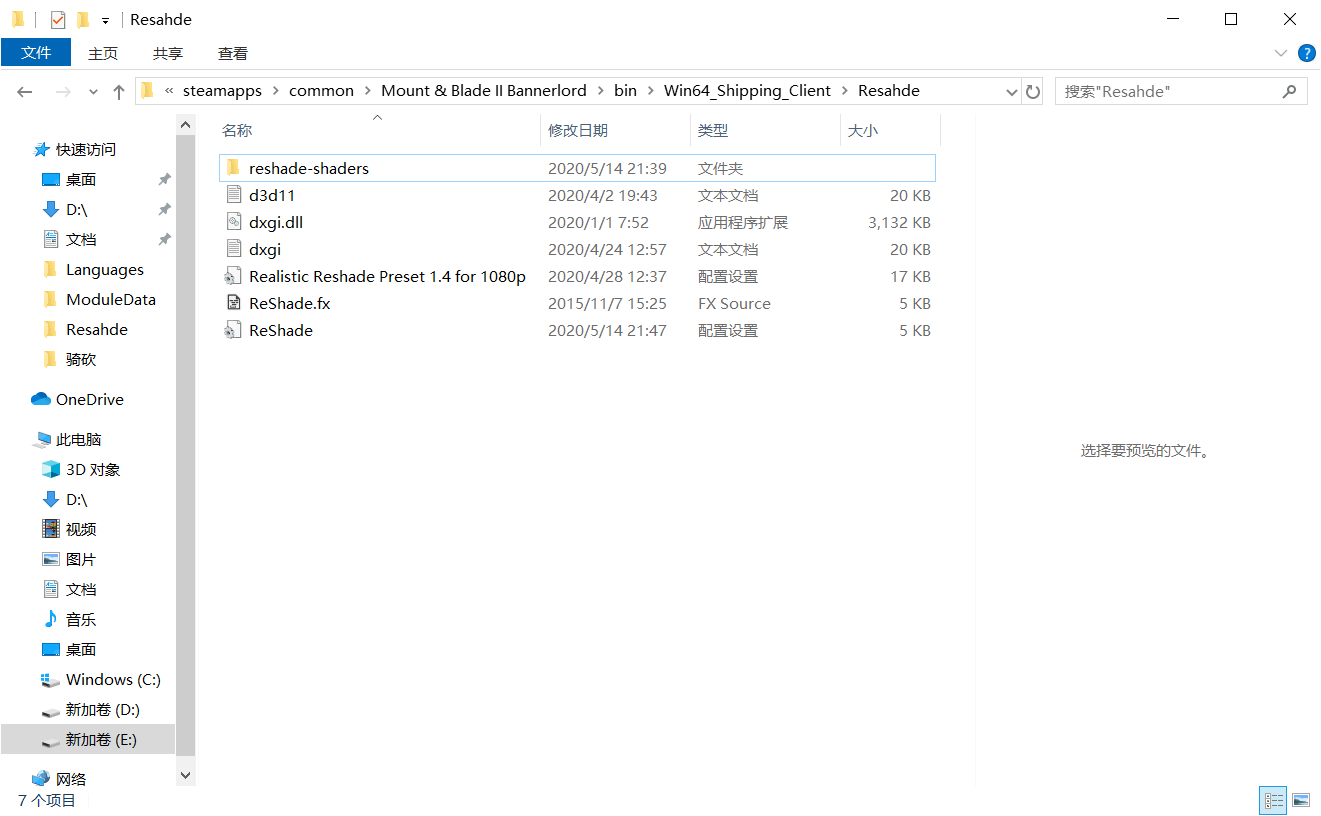Click the search magnifier icon

tap(1289, 91)
